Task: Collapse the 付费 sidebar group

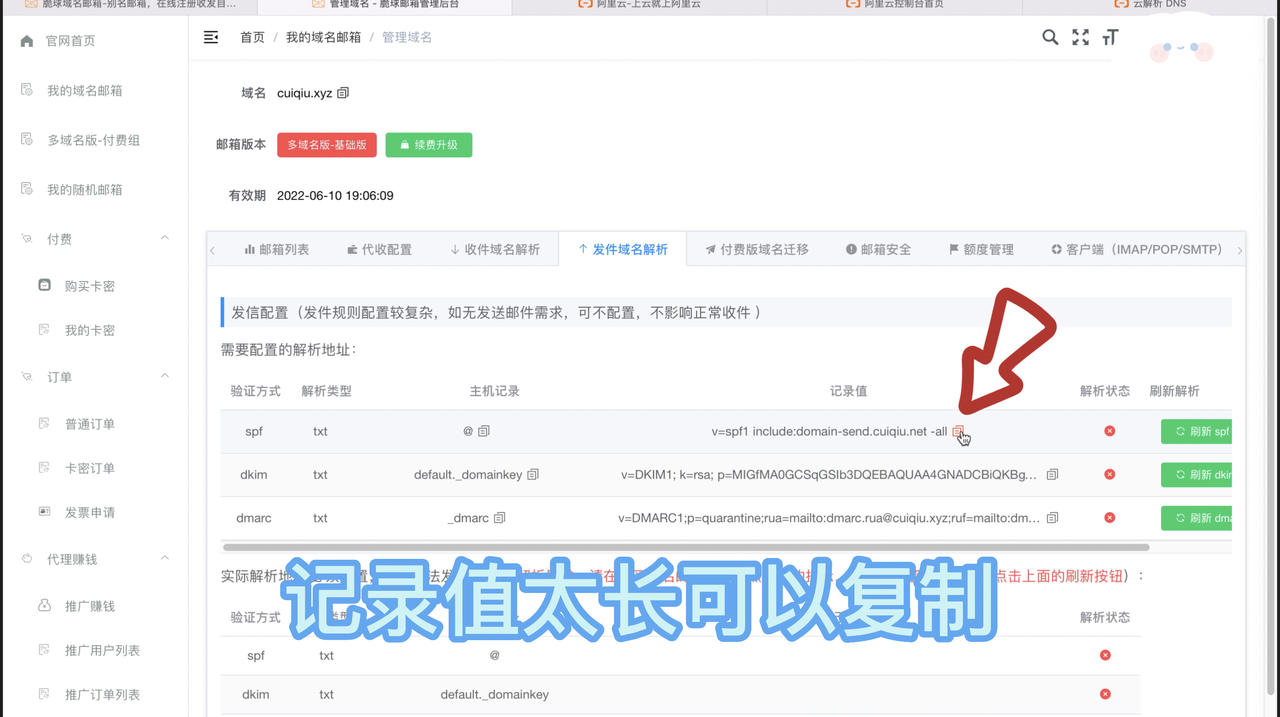Action: pos(165,238)
